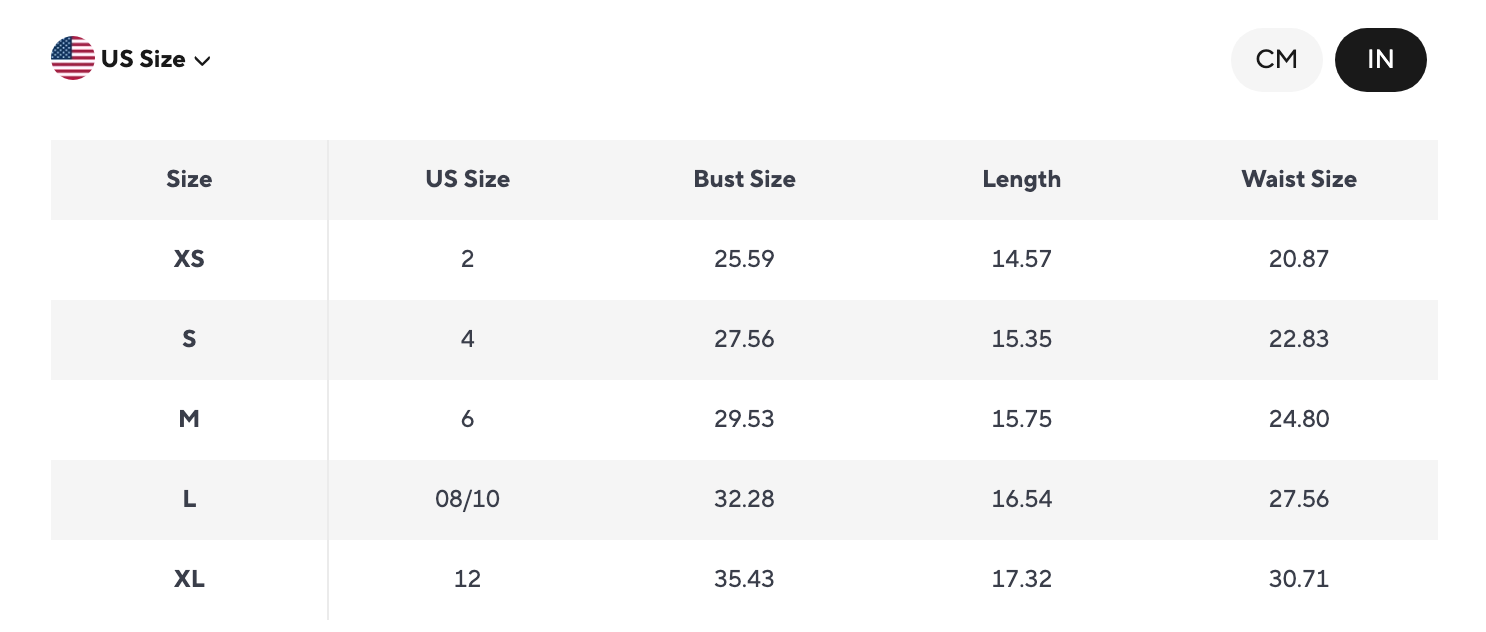Click the US Size column header

point(467,180)
